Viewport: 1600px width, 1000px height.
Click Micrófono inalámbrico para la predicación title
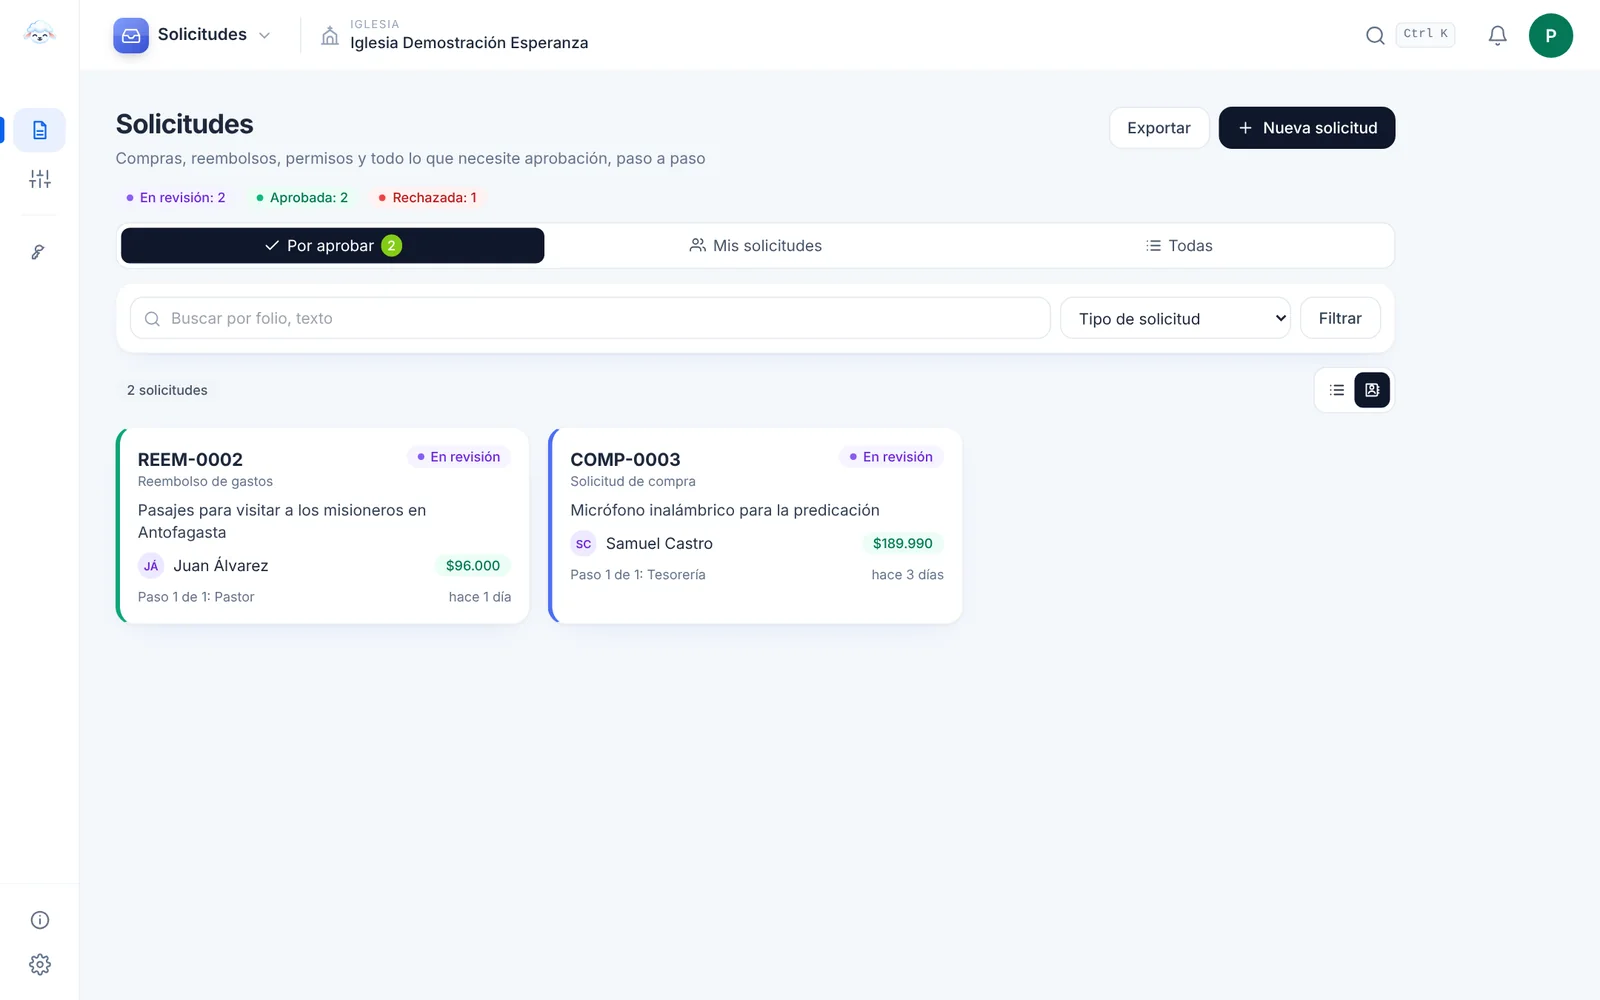[725, 510]
